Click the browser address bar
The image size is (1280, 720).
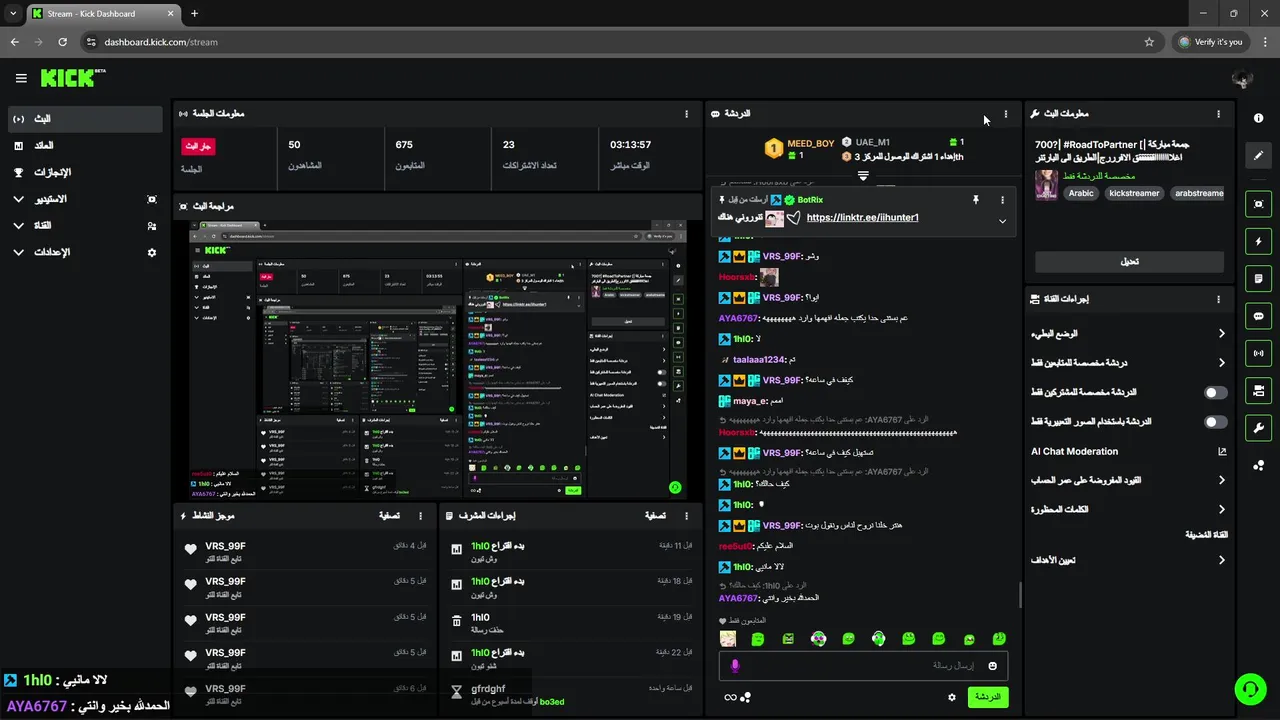620,42
